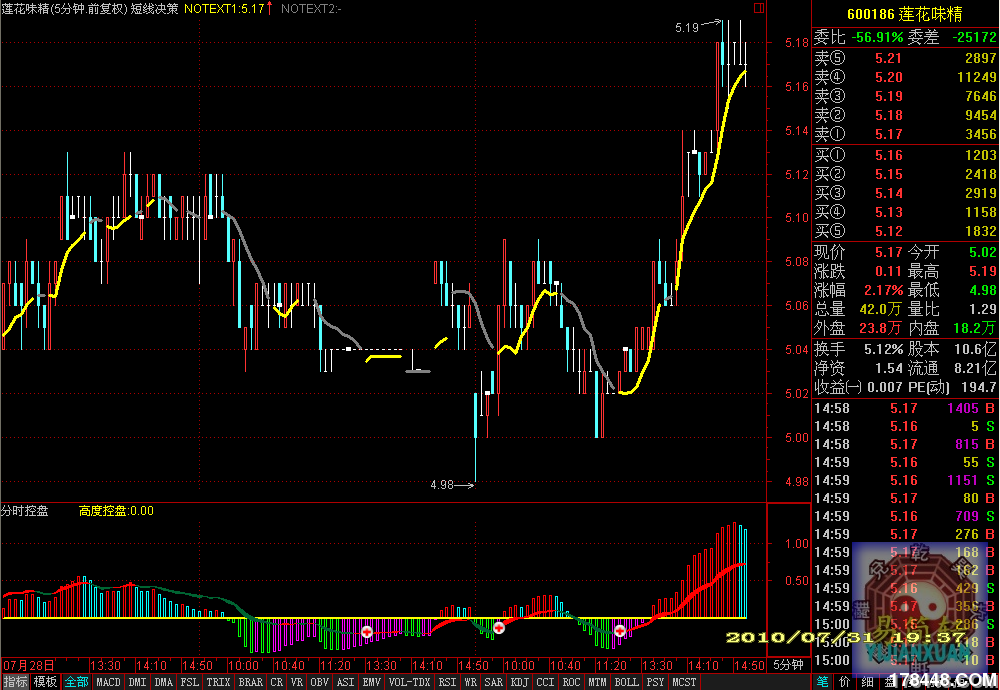Click the 600186 莲花味精 stock header
Image resolution: width=1000 pixels, height=690 pixels.
click(x=904, y=13)
